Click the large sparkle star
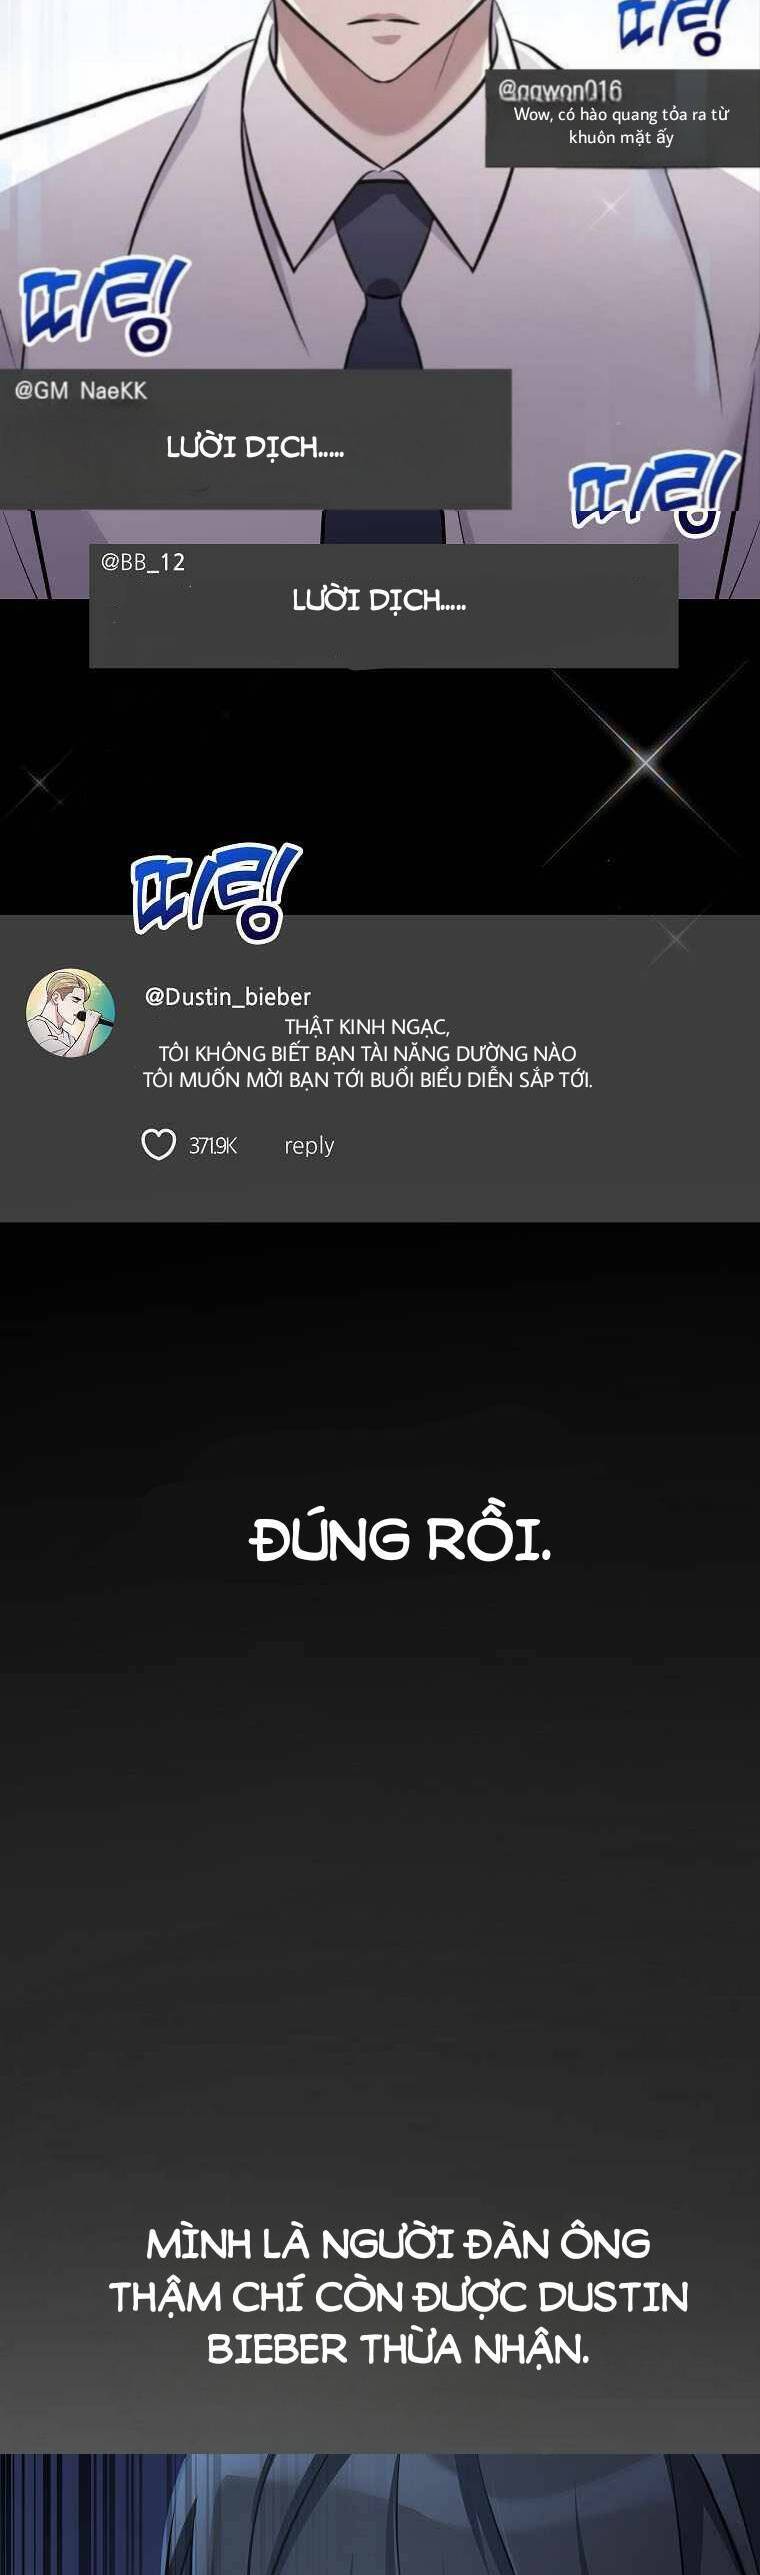 pyautogui.click(x=645, y=762)
